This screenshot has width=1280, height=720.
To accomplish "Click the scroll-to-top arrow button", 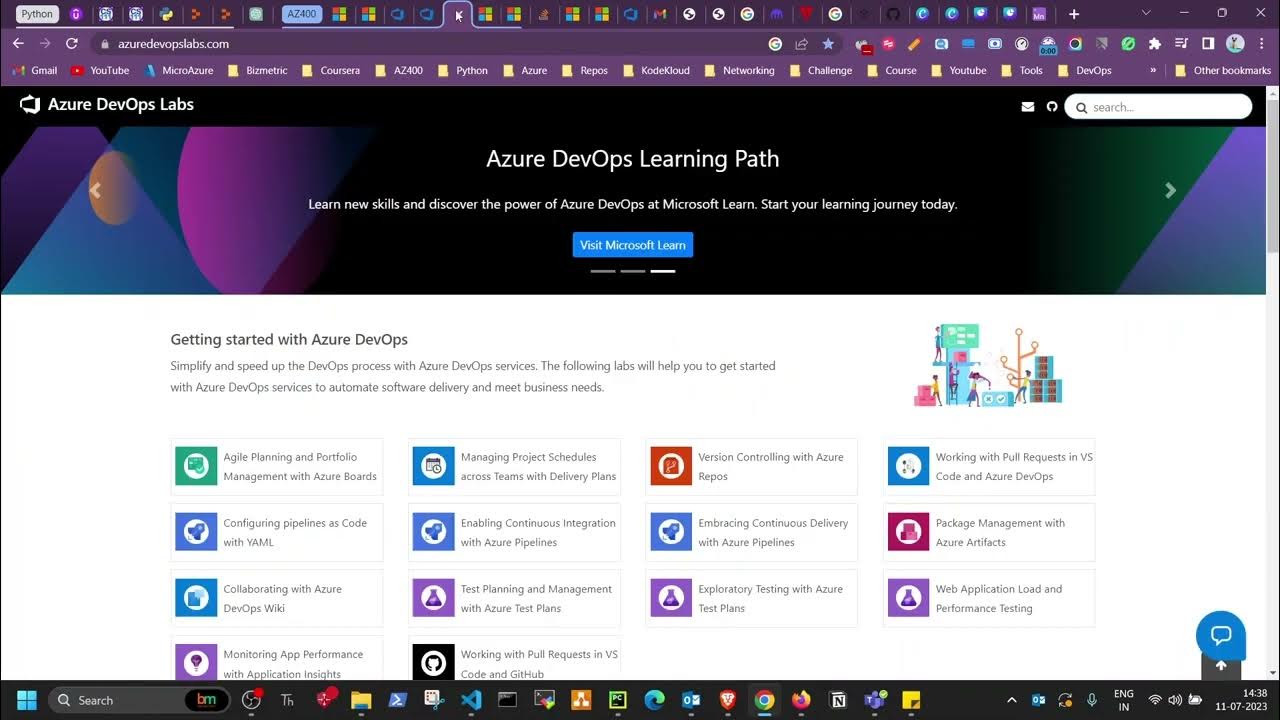I will point(1221,666).
